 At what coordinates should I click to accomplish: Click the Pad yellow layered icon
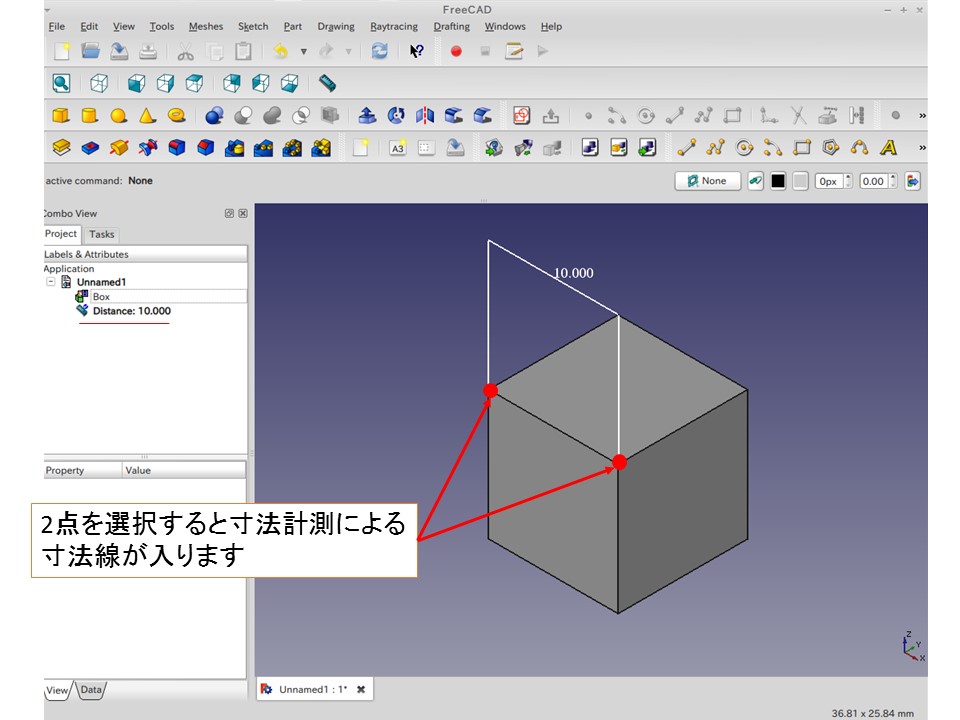pos(61,148)
